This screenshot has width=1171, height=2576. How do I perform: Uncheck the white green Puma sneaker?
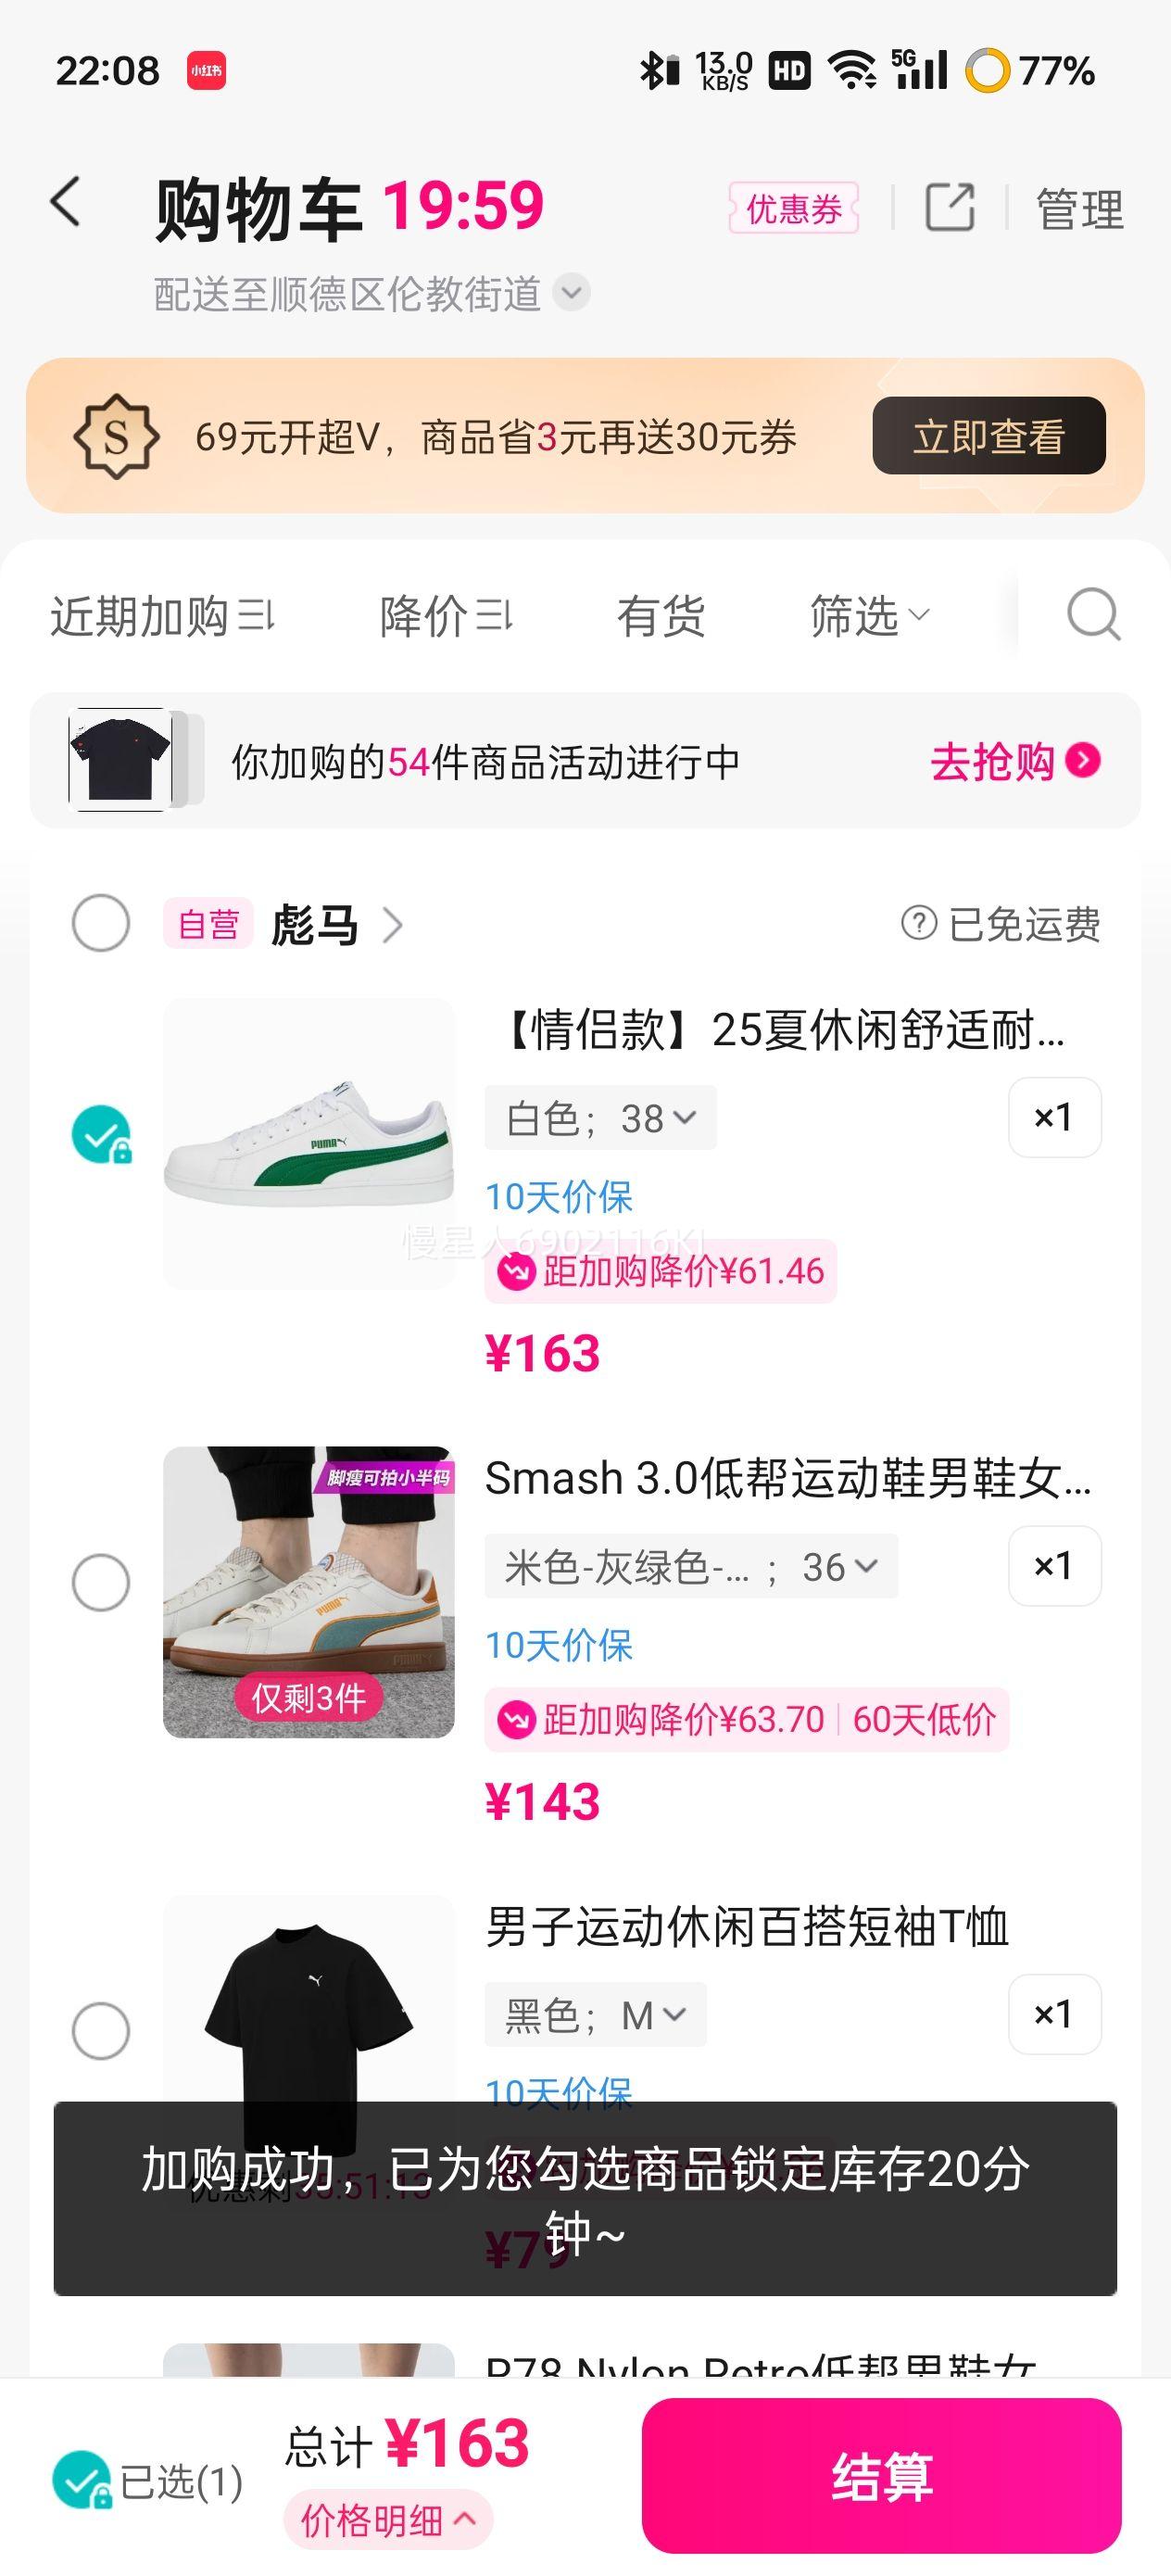101,1135
